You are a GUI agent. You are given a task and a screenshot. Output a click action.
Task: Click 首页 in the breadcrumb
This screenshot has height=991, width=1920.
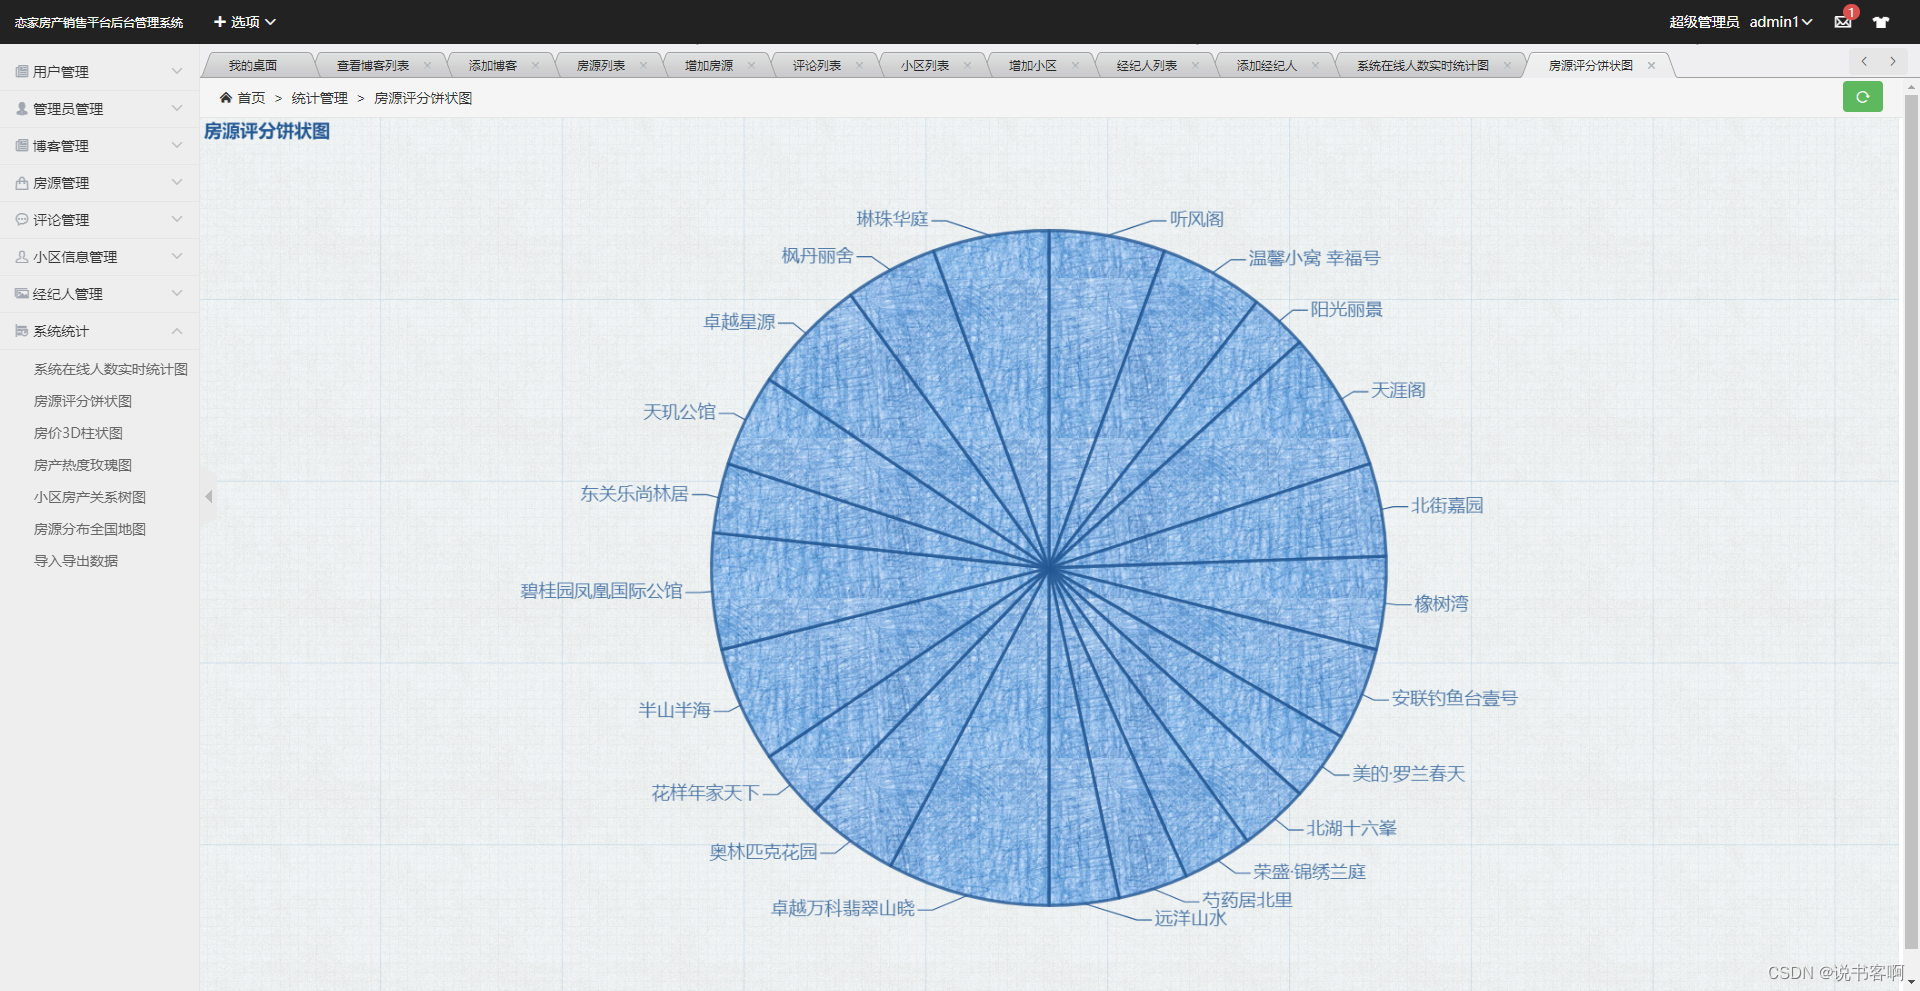(251, 98)
